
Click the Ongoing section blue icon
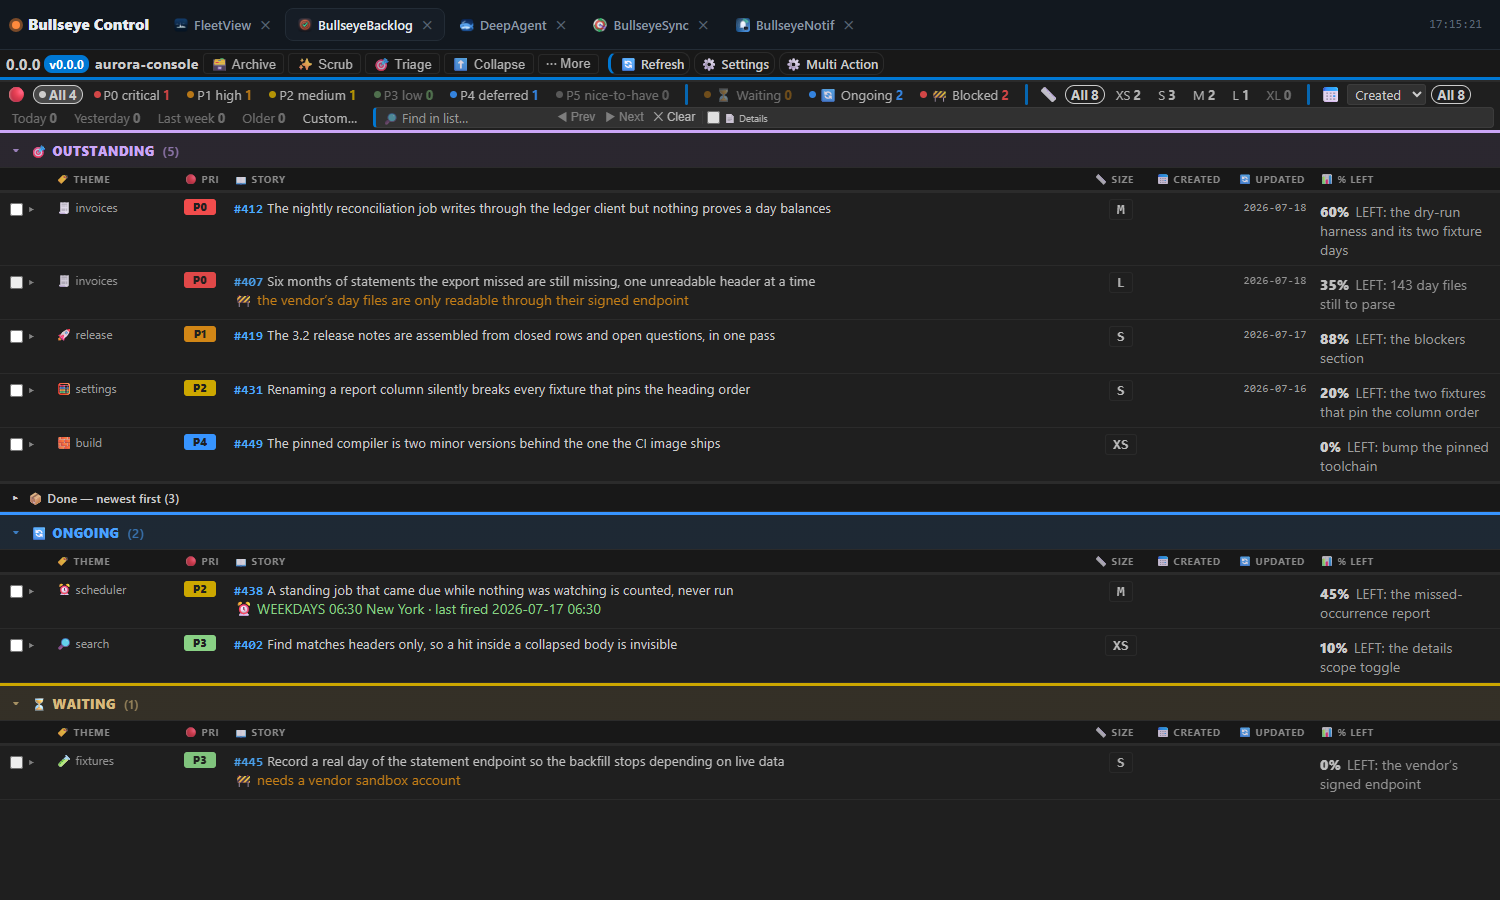click(x=39, y=534)
